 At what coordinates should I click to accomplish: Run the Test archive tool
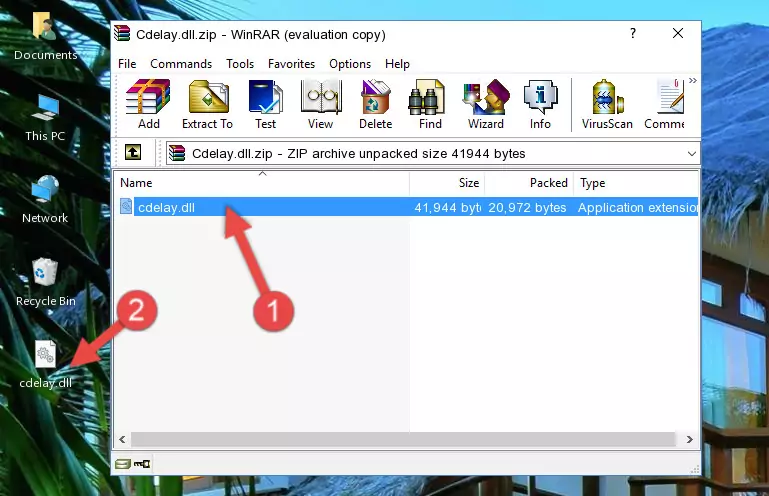click(265, 104)
